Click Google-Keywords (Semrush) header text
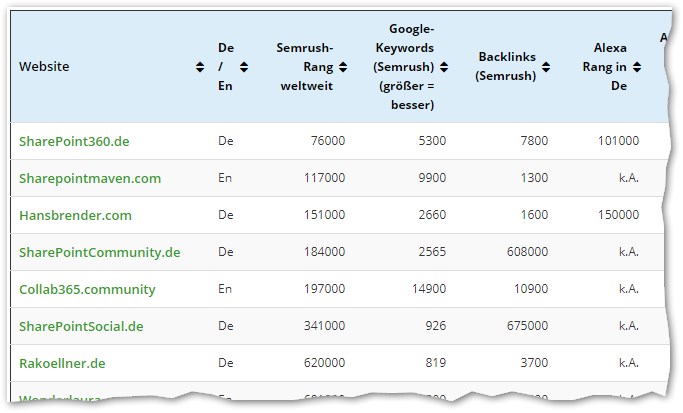This screenshot has width=683, height=413. [x=404, y=67]
